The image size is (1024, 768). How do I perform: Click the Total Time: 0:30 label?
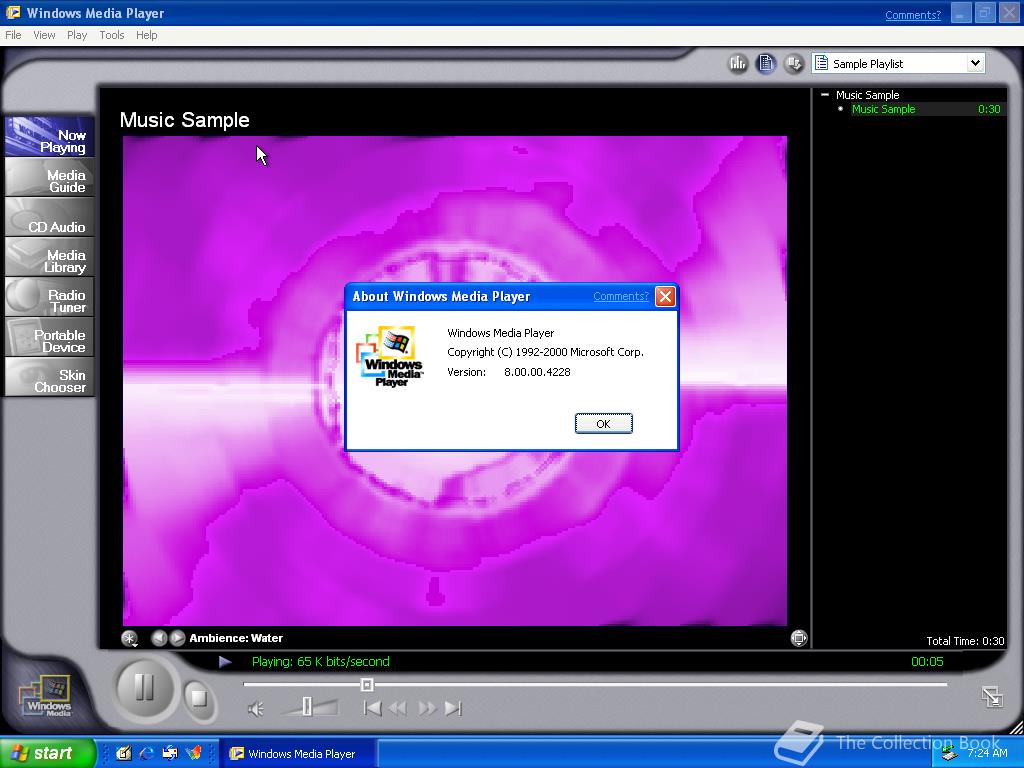click(x=965, y=641)
